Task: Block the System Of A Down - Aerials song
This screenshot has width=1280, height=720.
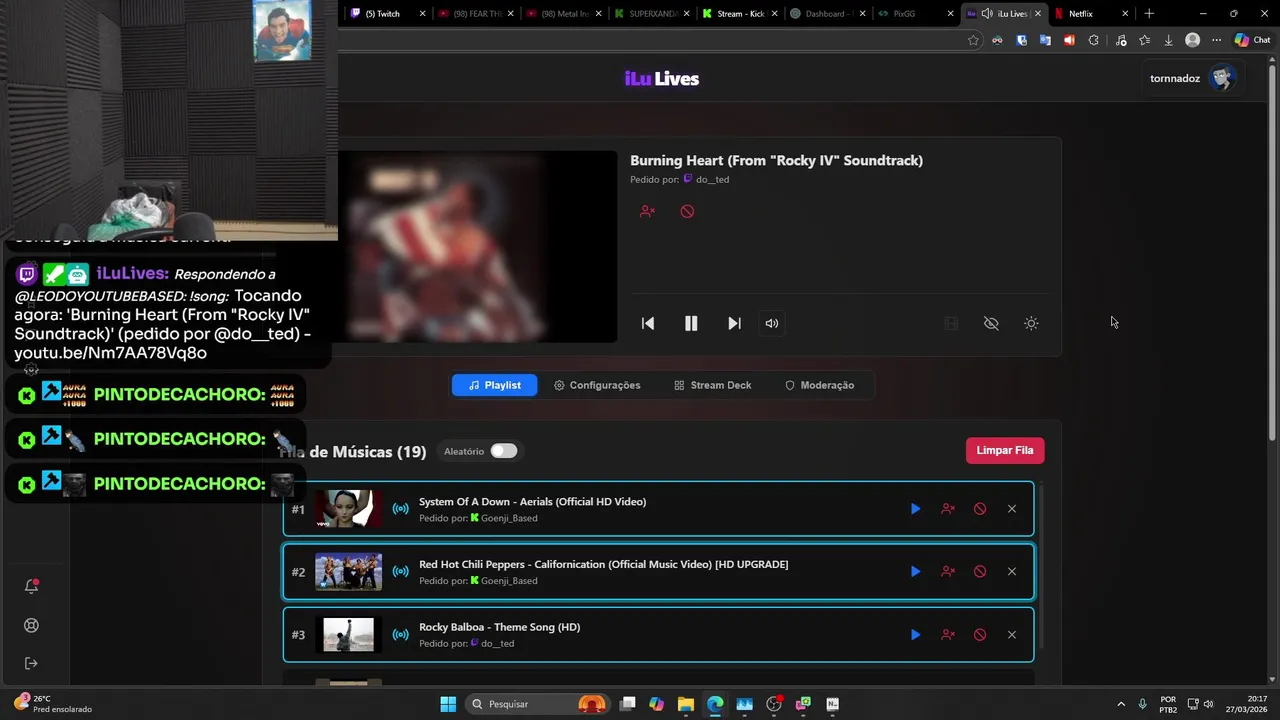Action: (x=980, y=509)
